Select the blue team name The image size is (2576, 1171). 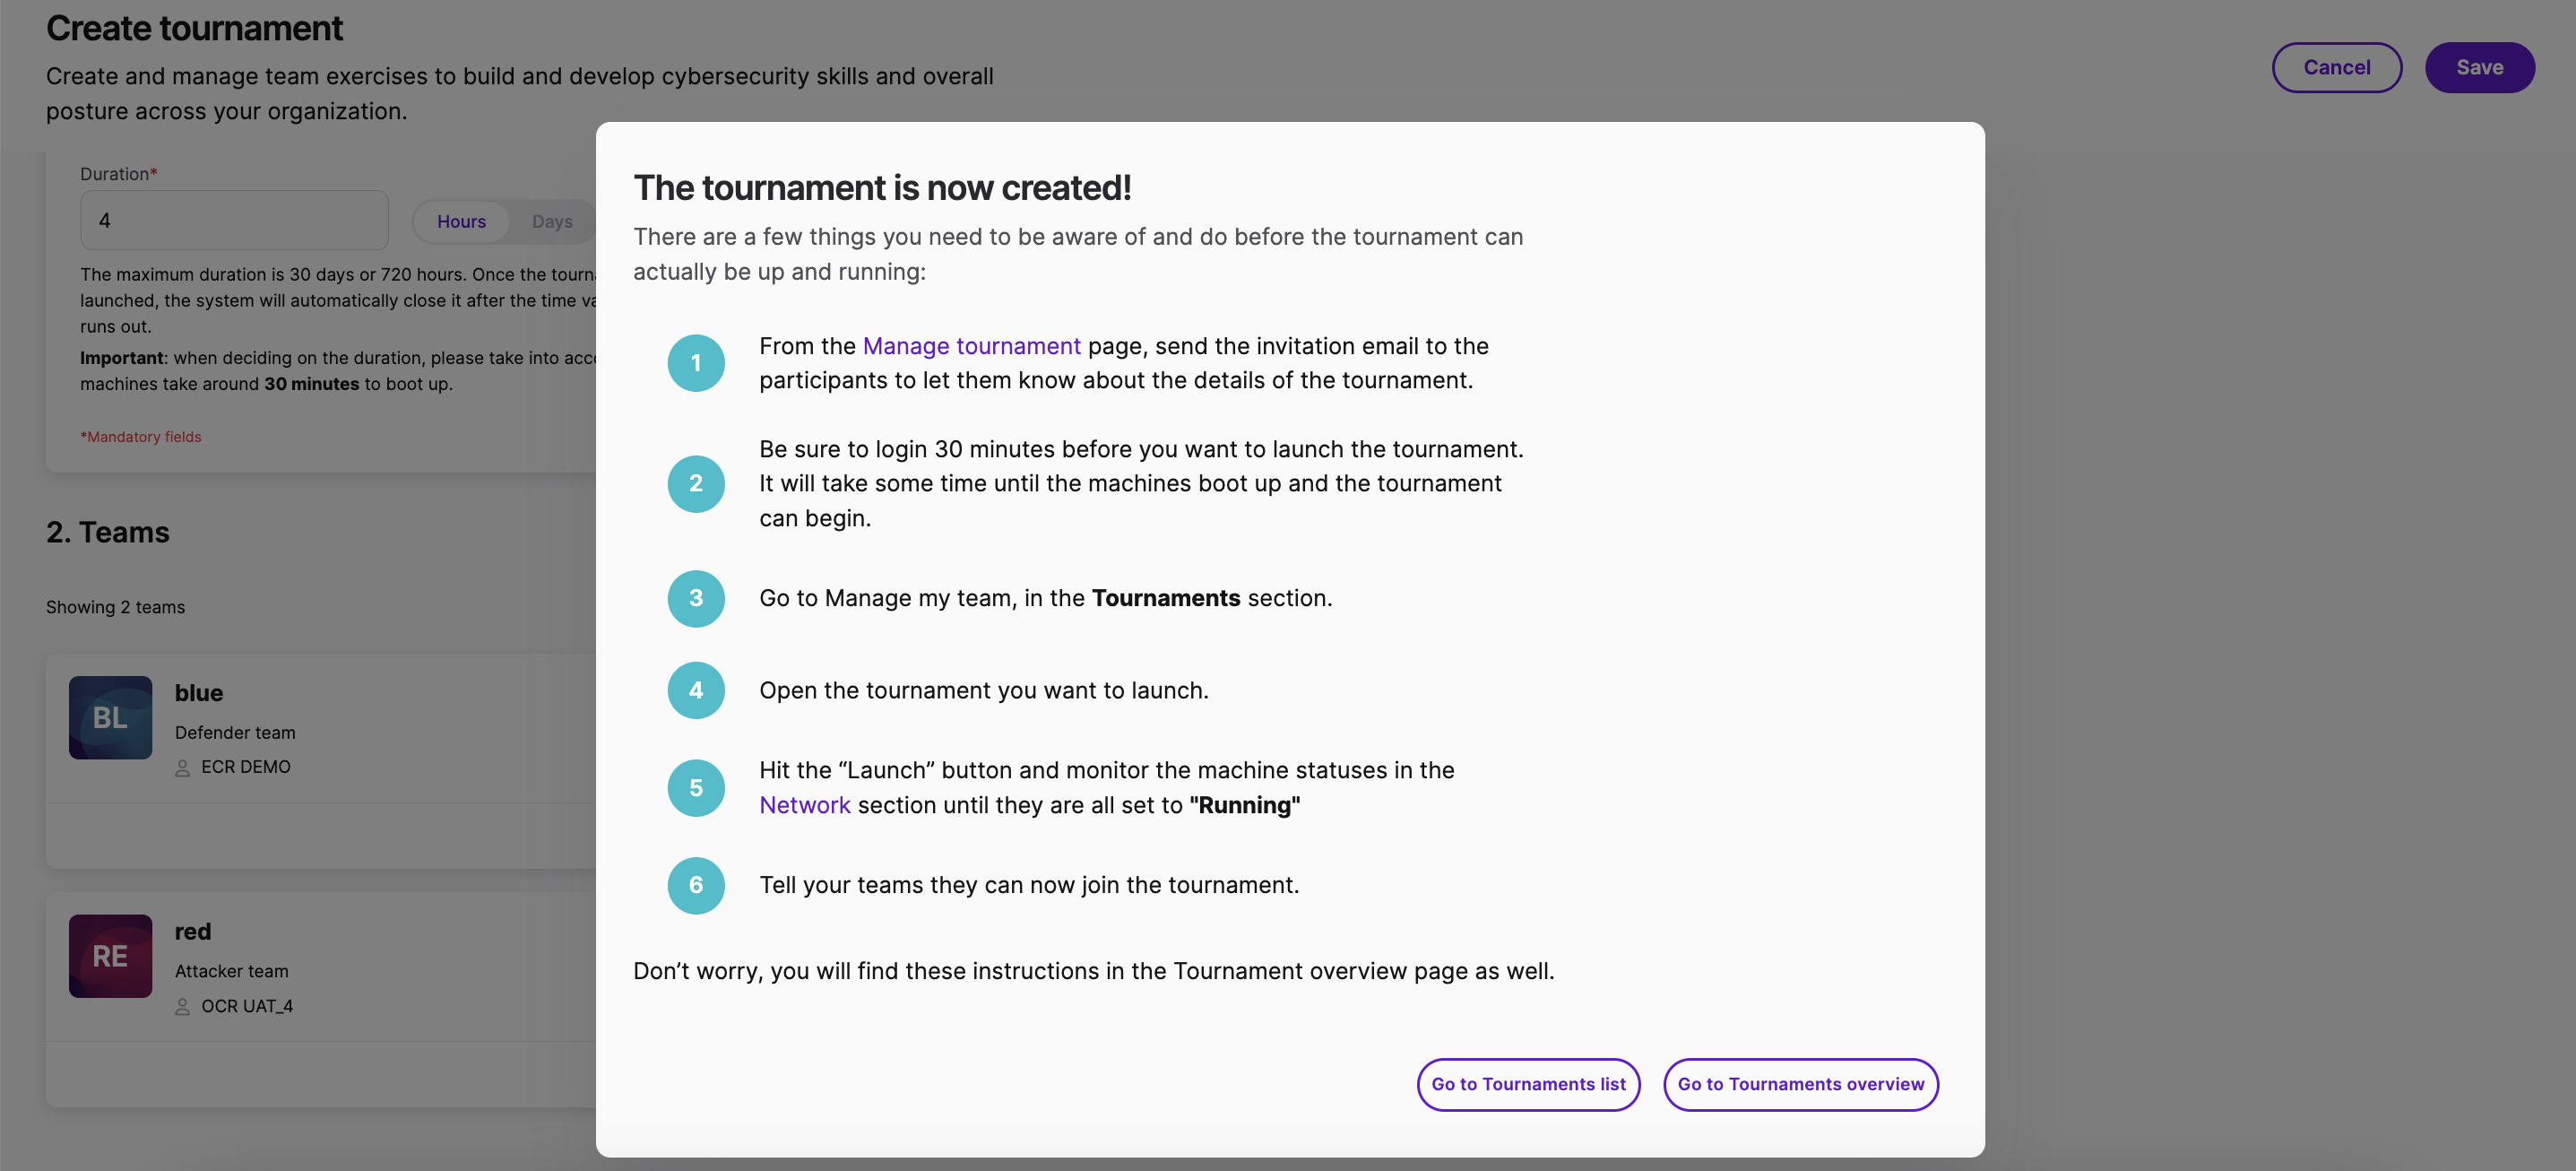click(199, 693)
